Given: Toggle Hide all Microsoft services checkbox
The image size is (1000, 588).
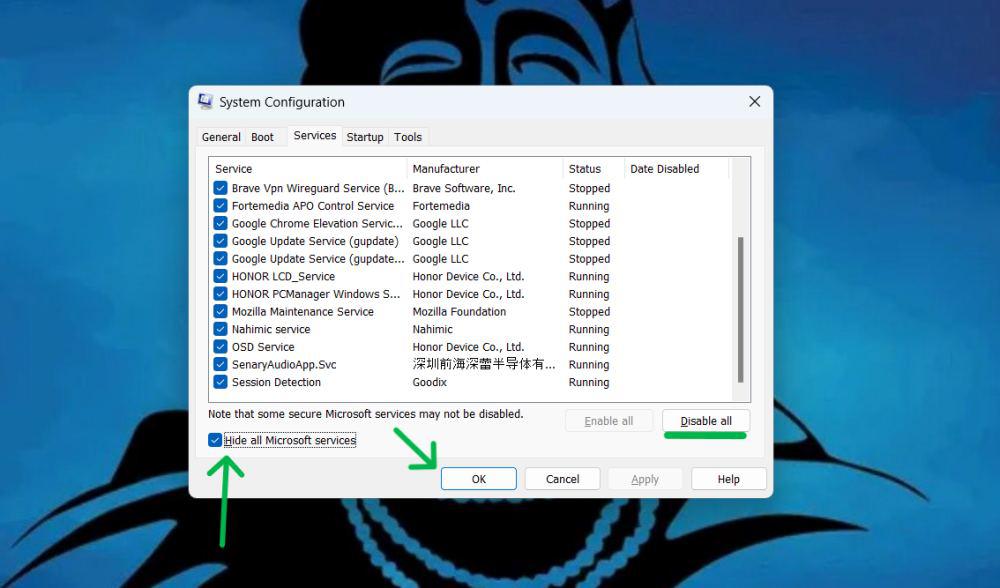Looking at the screenshot, I should [x=215, y=440].
